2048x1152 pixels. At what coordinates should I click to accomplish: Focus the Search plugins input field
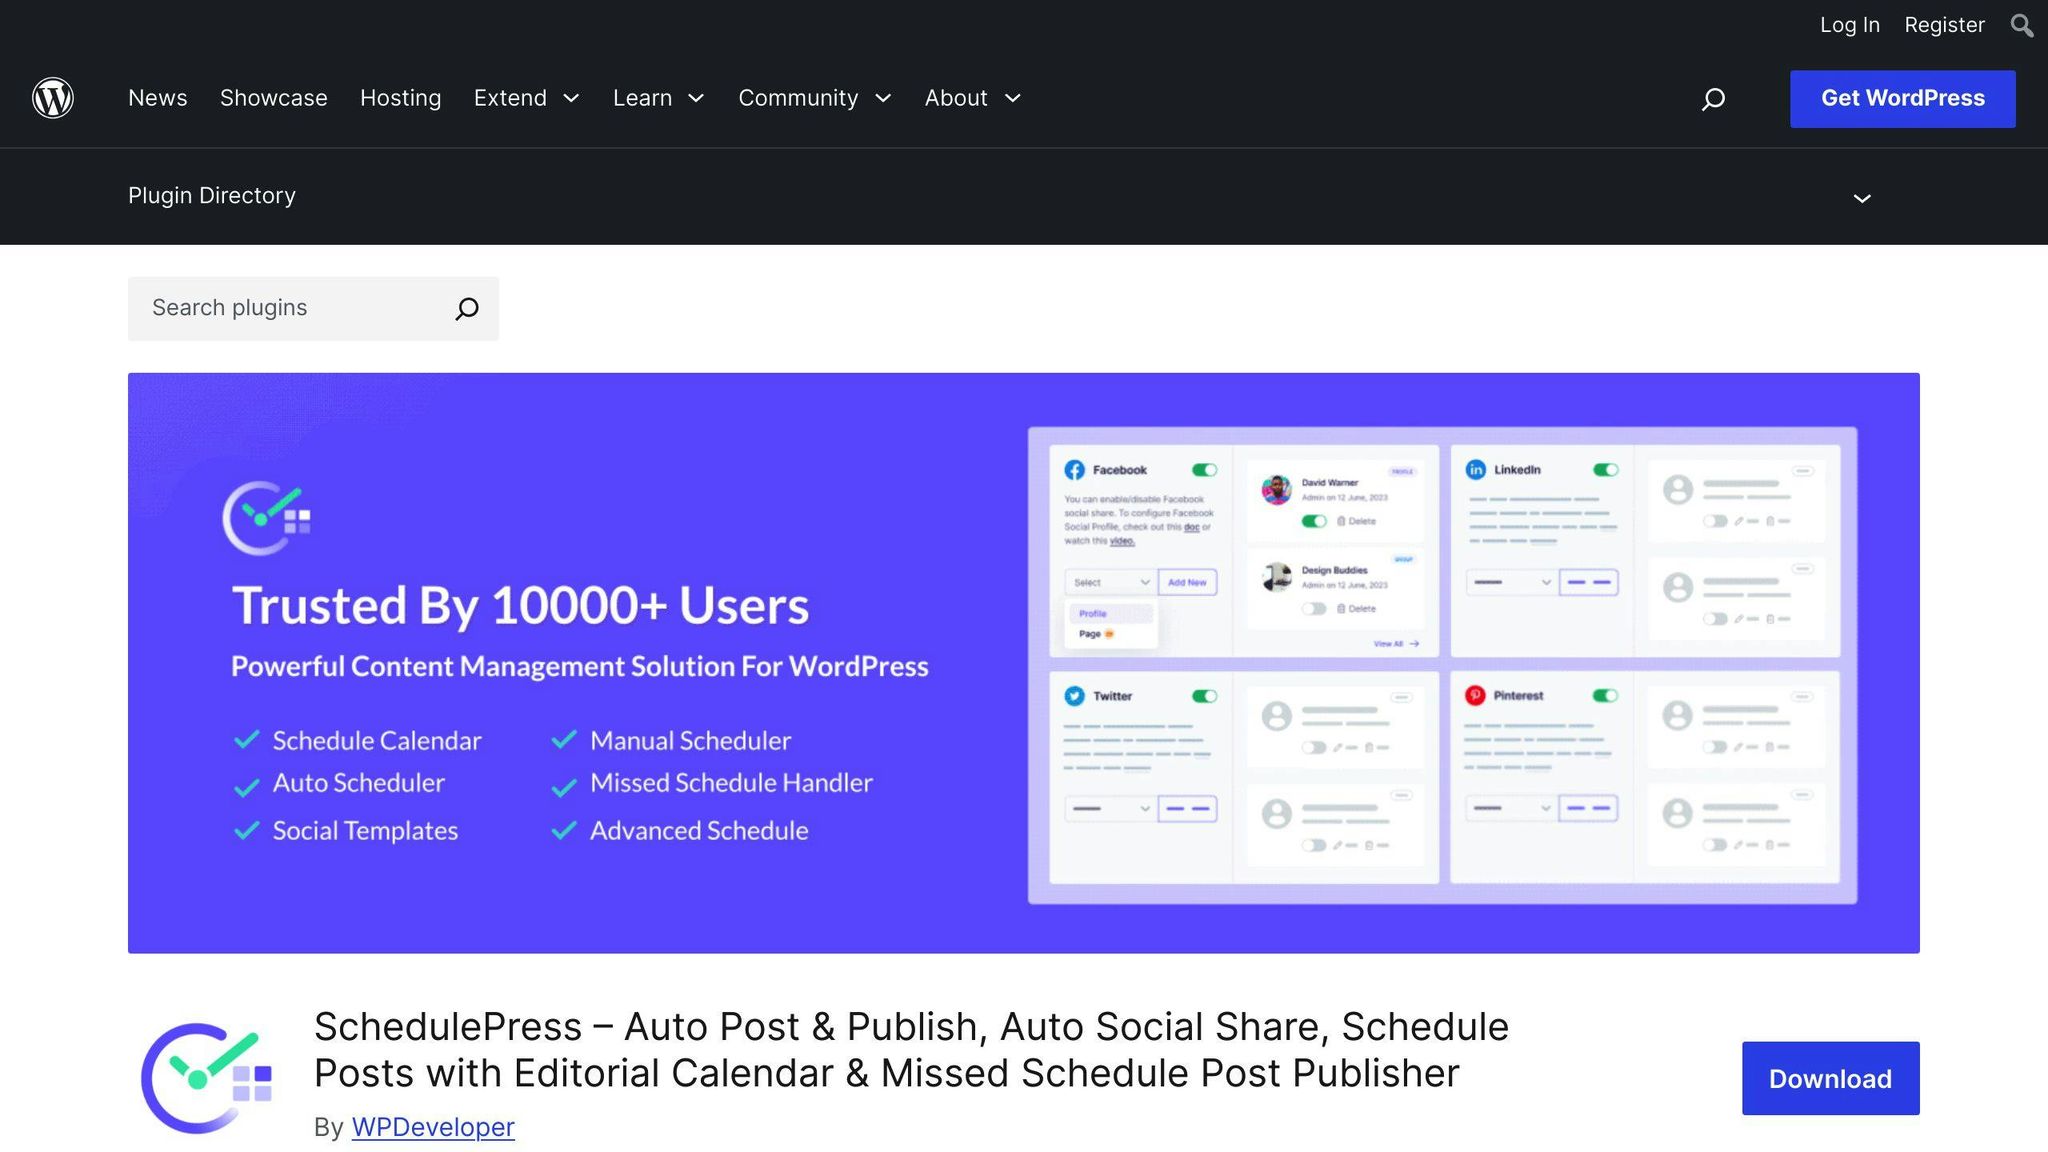313,308
